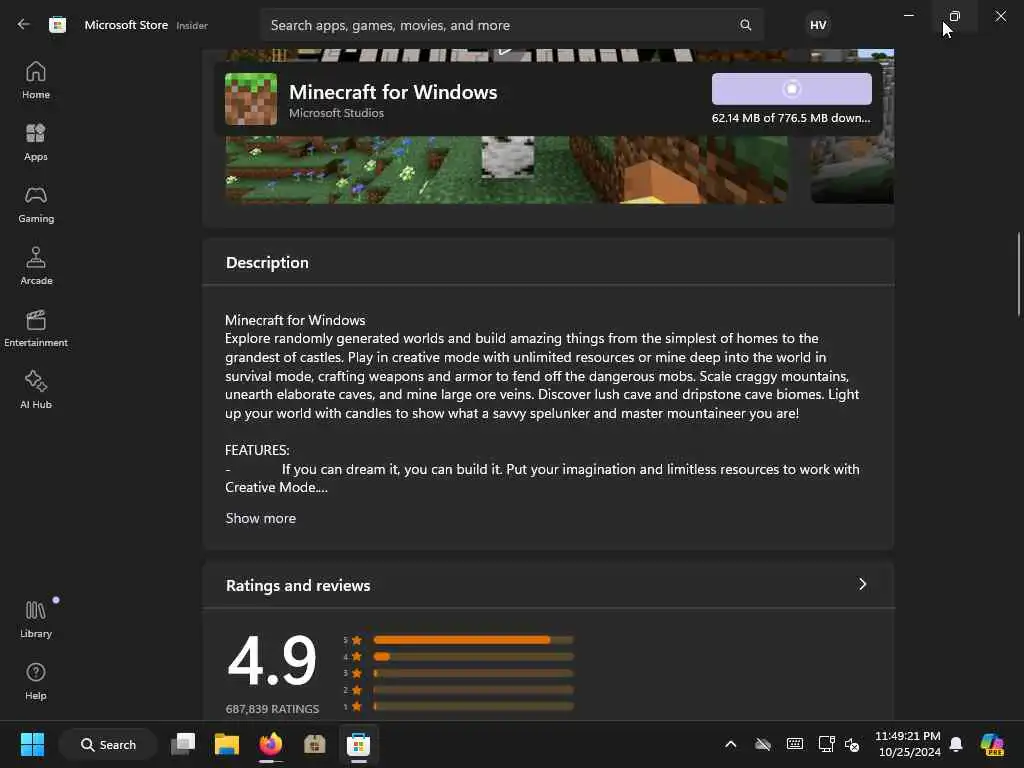This screenshot has width=1024, height=768.
Task: Open the Library in sidebar
Action: click(36, 619)
